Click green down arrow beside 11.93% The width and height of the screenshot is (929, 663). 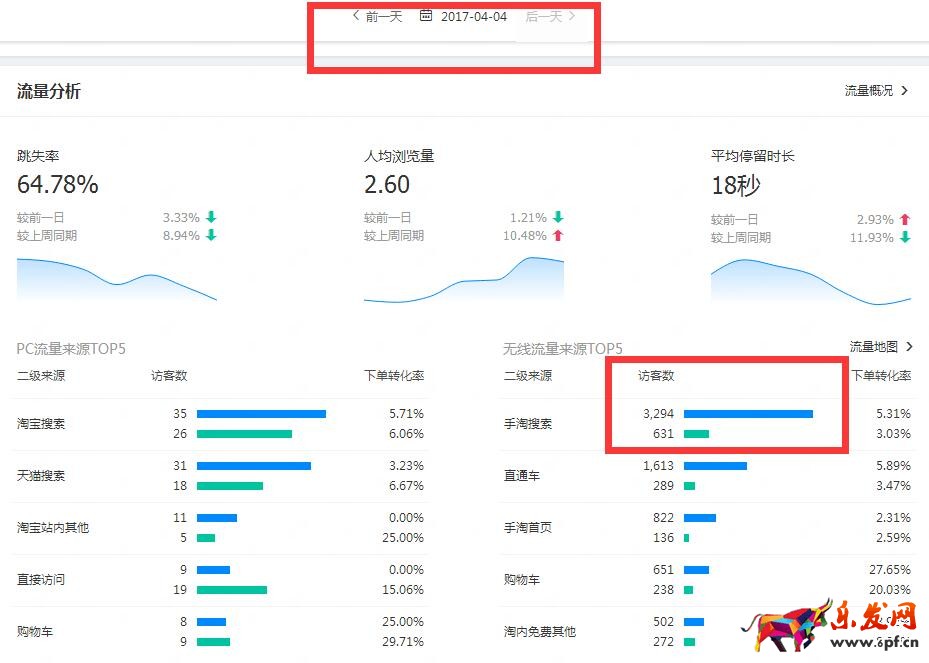click(x=905, y=238)
